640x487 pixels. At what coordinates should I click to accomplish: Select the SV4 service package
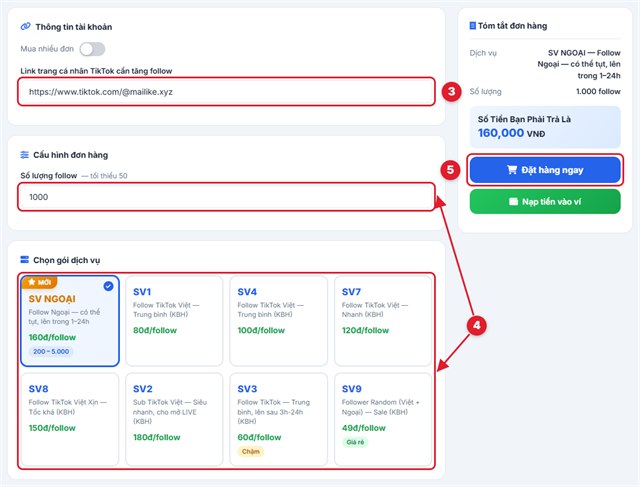tap(279, 320)
